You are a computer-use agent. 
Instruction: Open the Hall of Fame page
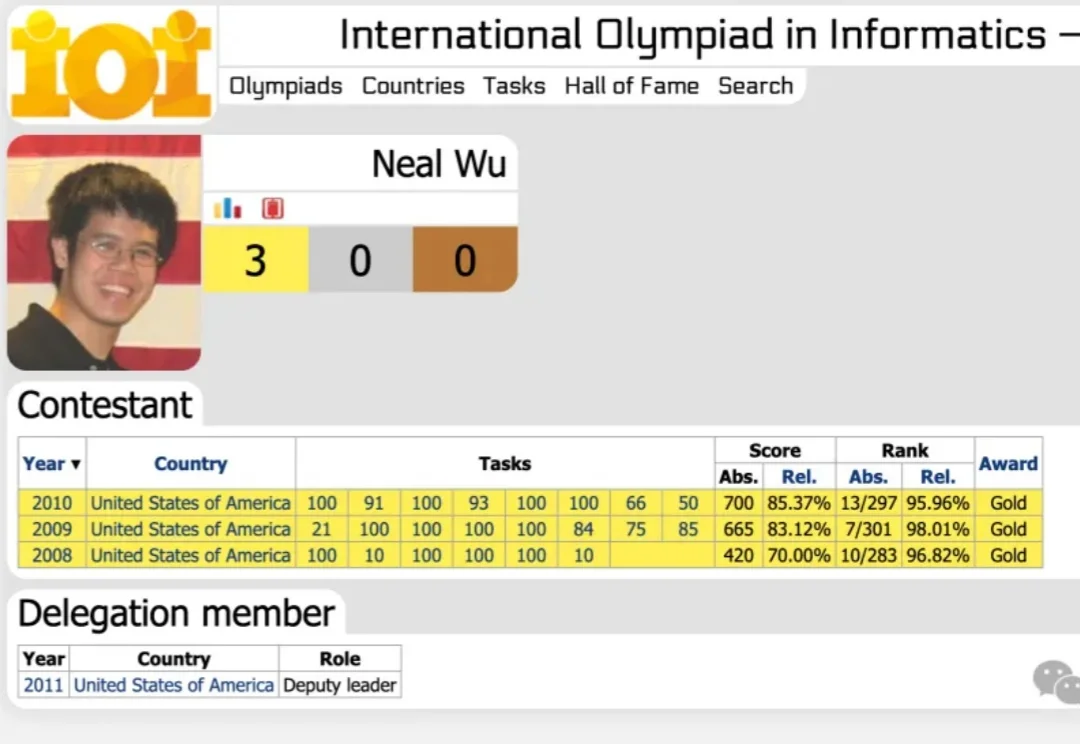click(x=631, y=86)
